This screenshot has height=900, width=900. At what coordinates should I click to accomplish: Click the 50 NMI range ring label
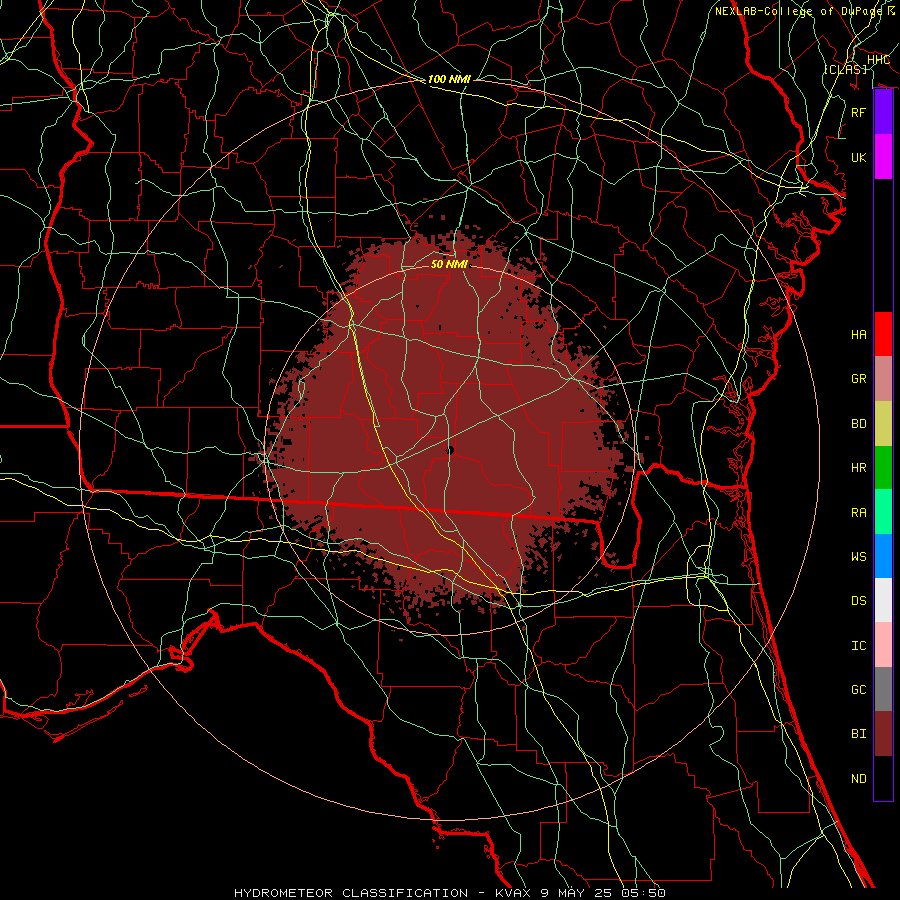tap(449, 264)
